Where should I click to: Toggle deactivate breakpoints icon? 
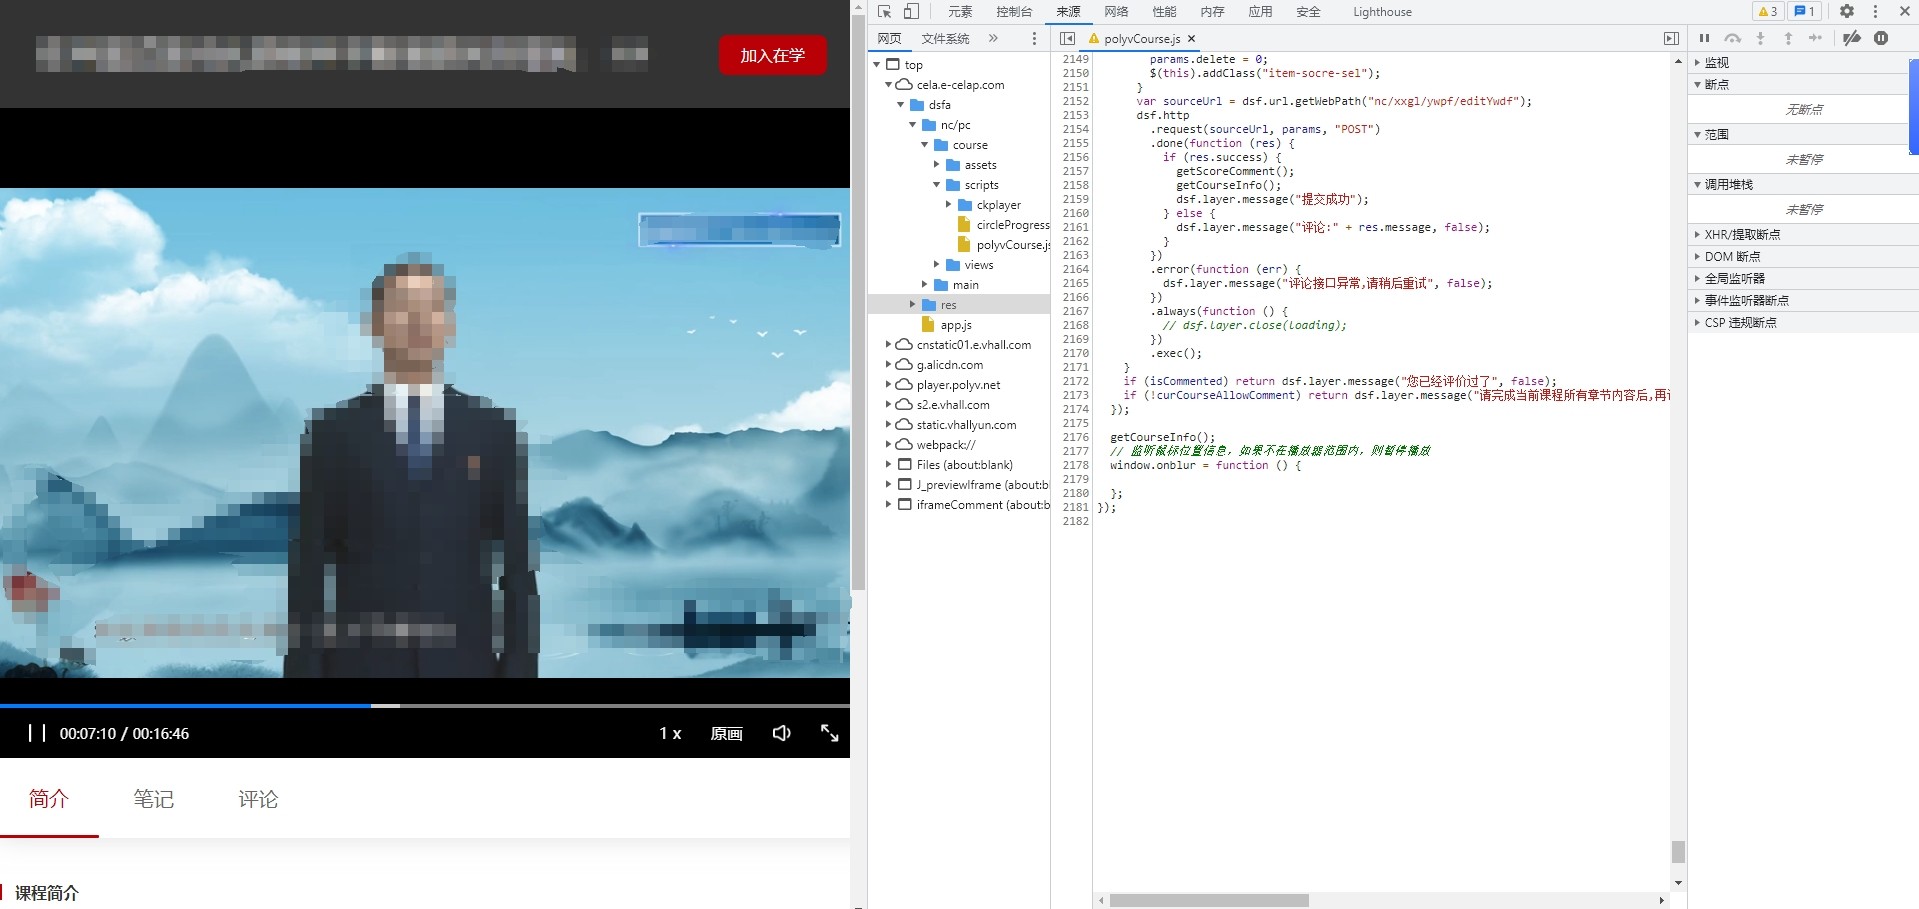coord(1852,38)
